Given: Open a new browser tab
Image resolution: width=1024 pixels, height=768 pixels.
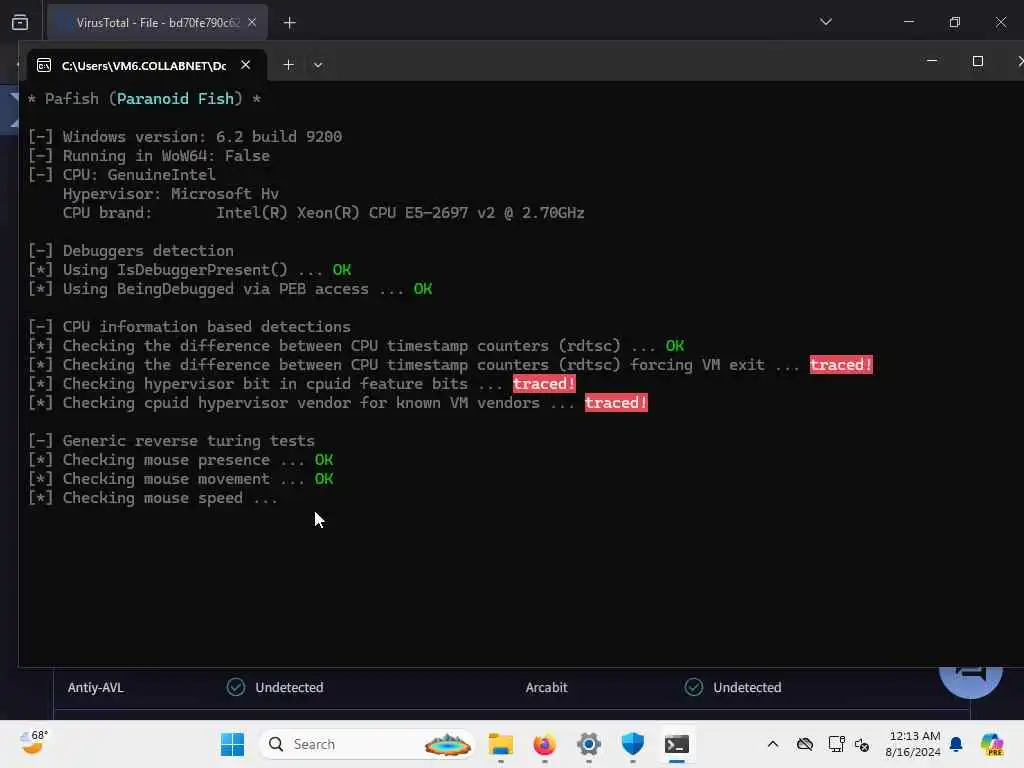Looking at the screenshot, I should tap(289, 23).
